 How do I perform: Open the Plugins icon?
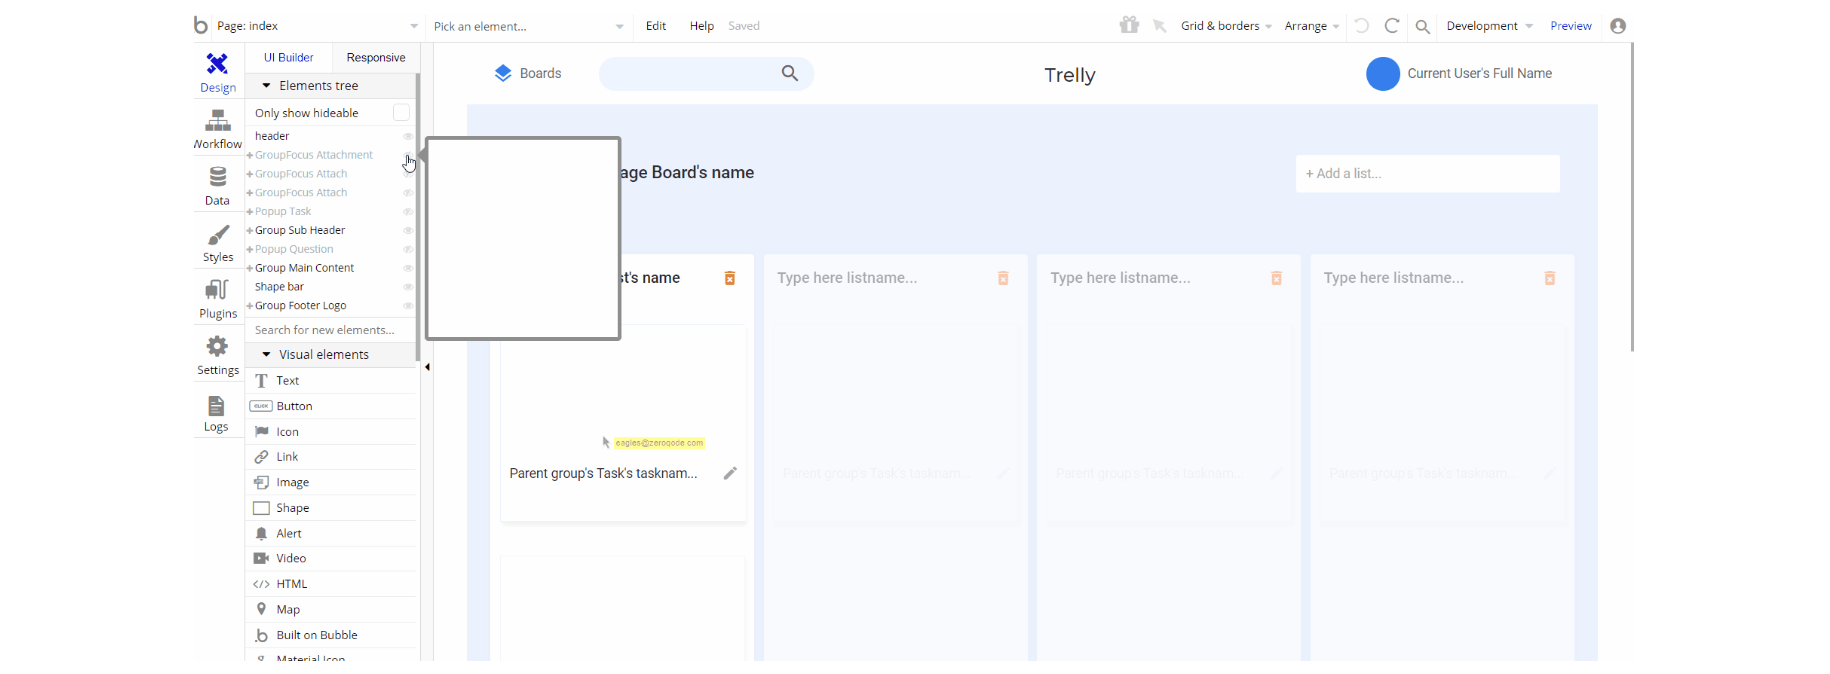[x=217, y=290]
